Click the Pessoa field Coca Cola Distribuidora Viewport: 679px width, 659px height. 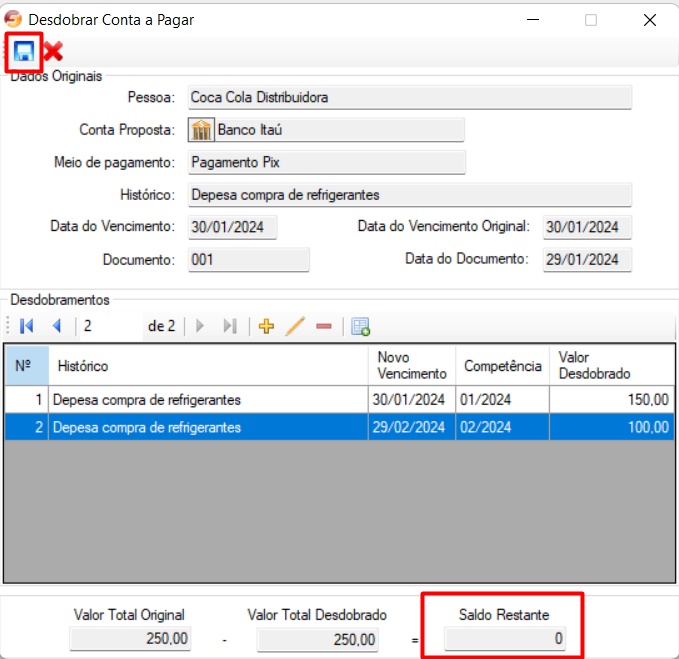tap(410, 97)
